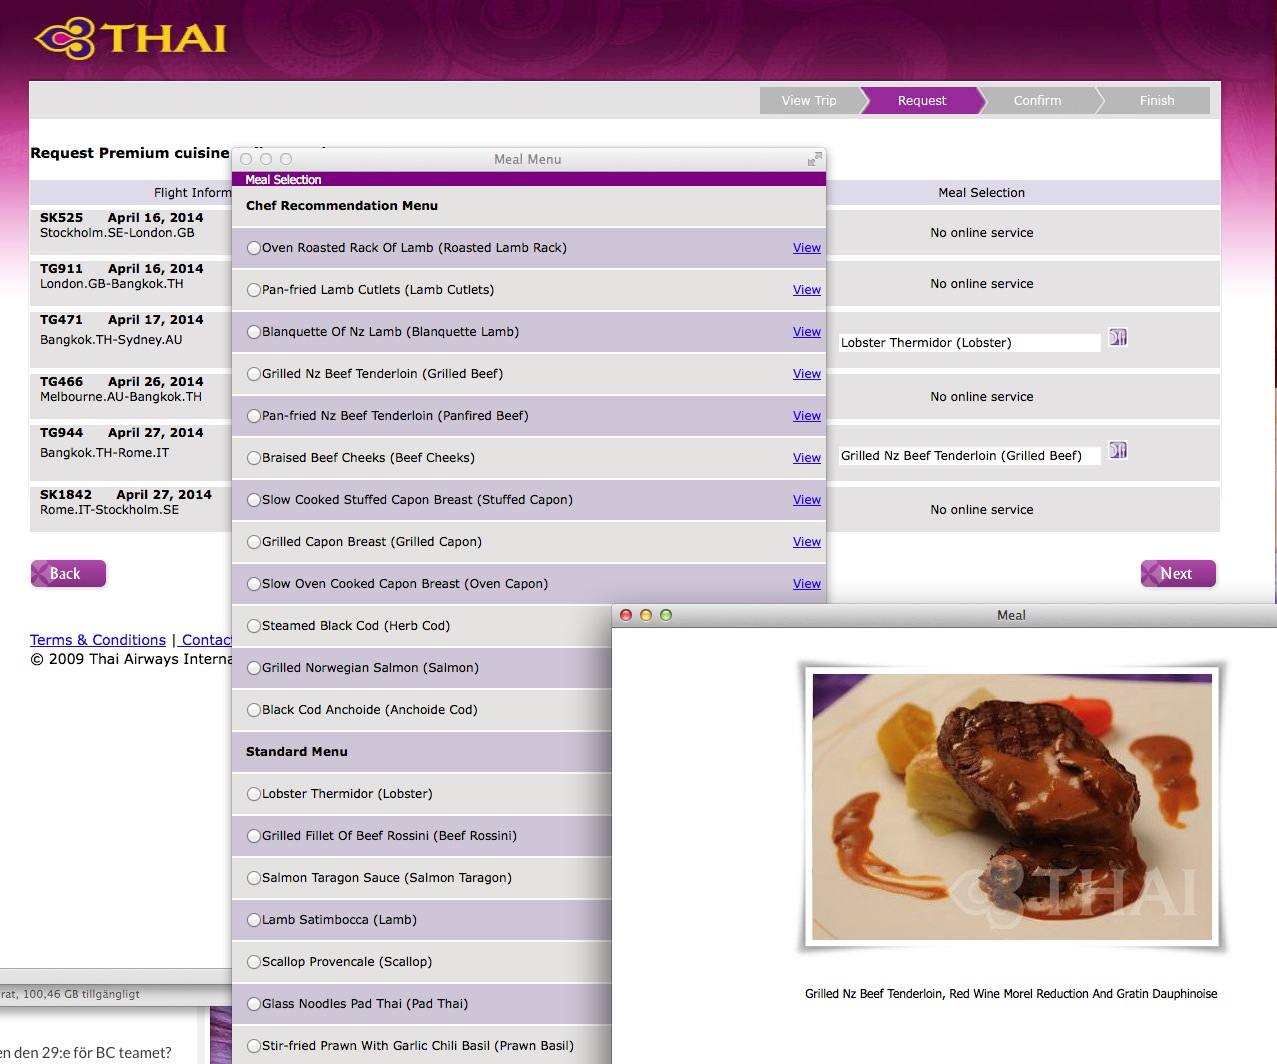Click the Lobster Thermidor meal selection field
This screenshot has height=1064, width=1277.
[968, 343]
